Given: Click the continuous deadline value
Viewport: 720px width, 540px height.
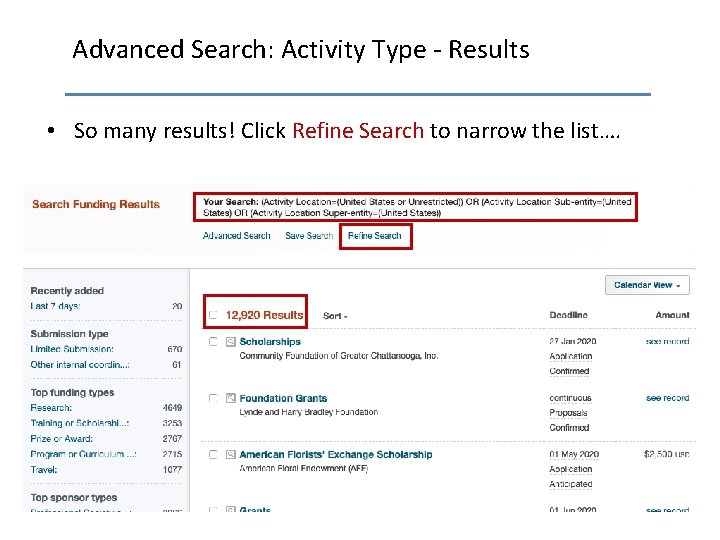Looking at the screenshot, I should click(x=570, y=398).
